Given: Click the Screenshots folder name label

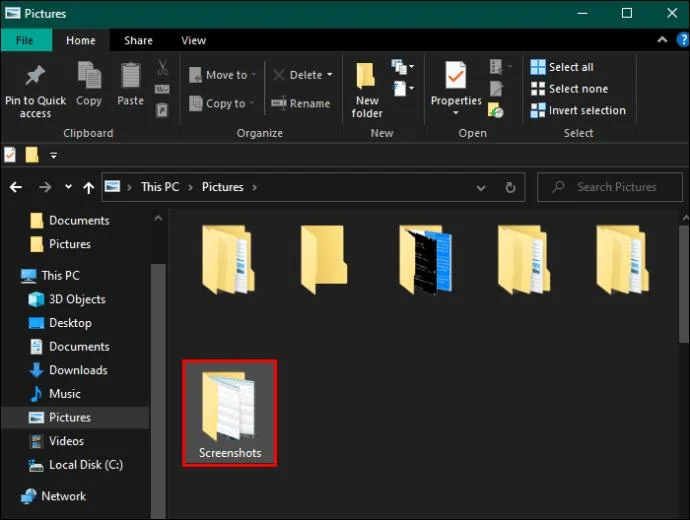Looking at the screenshot, I should click(230, 453).
